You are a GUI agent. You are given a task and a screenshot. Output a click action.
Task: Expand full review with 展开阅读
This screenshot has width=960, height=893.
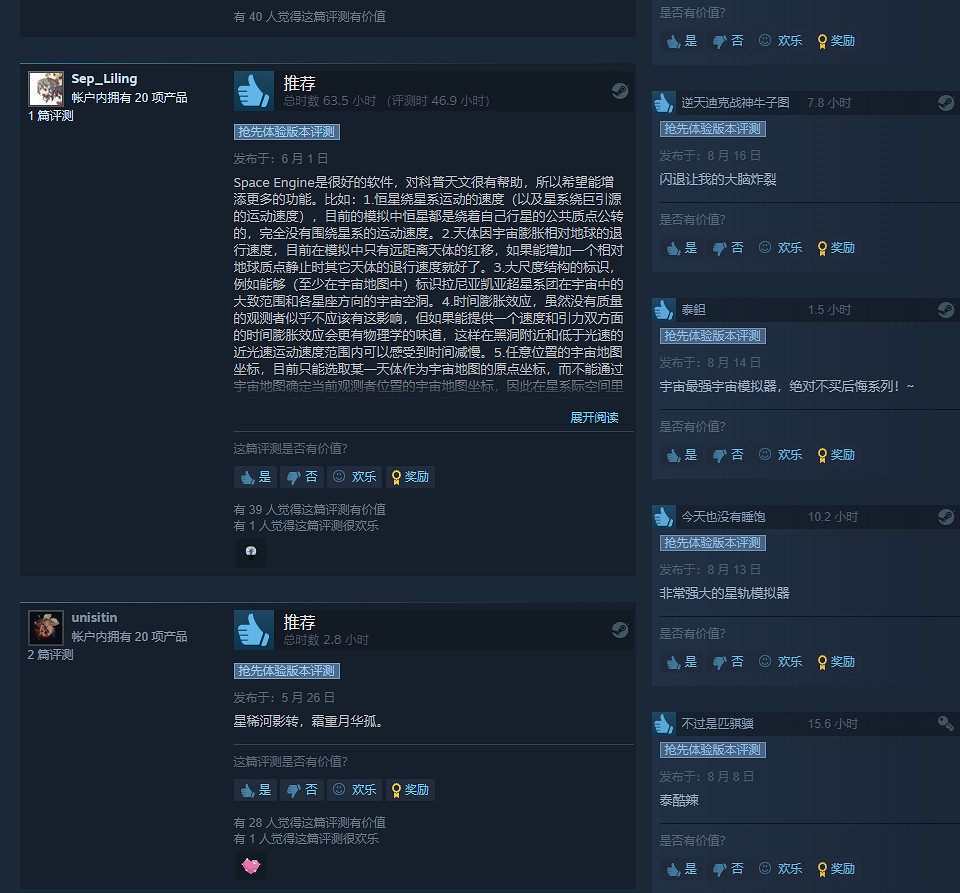[594, 417]
